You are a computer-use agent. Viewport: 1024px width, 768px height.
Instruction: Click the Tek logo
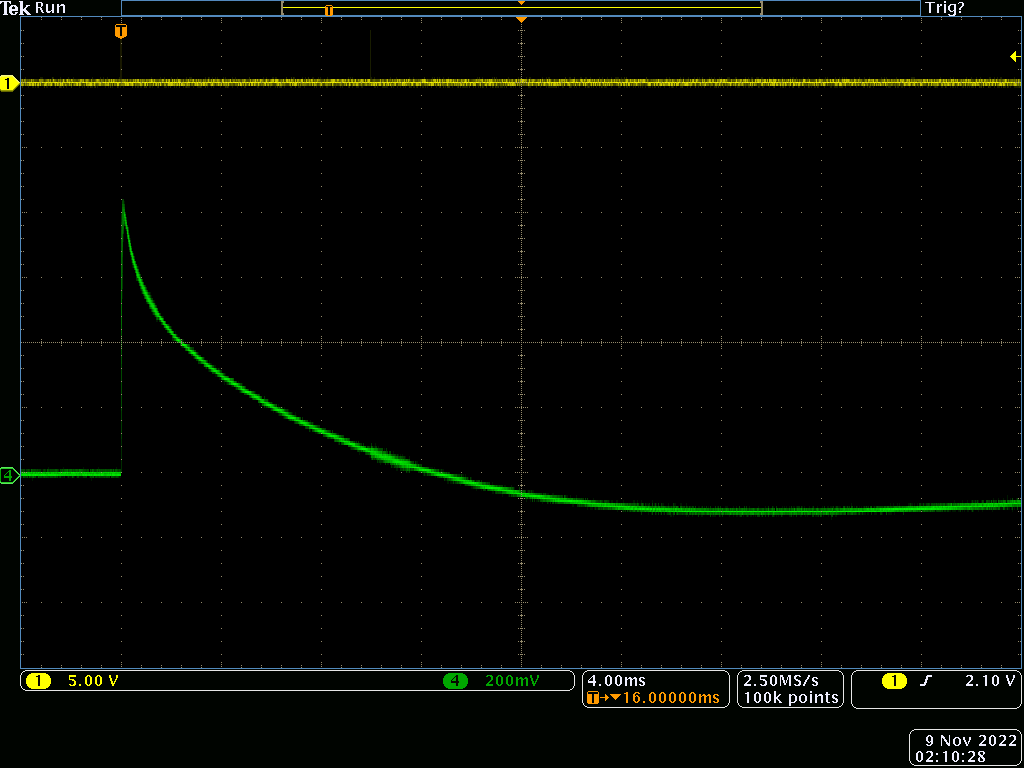click(x=15, y=8)
